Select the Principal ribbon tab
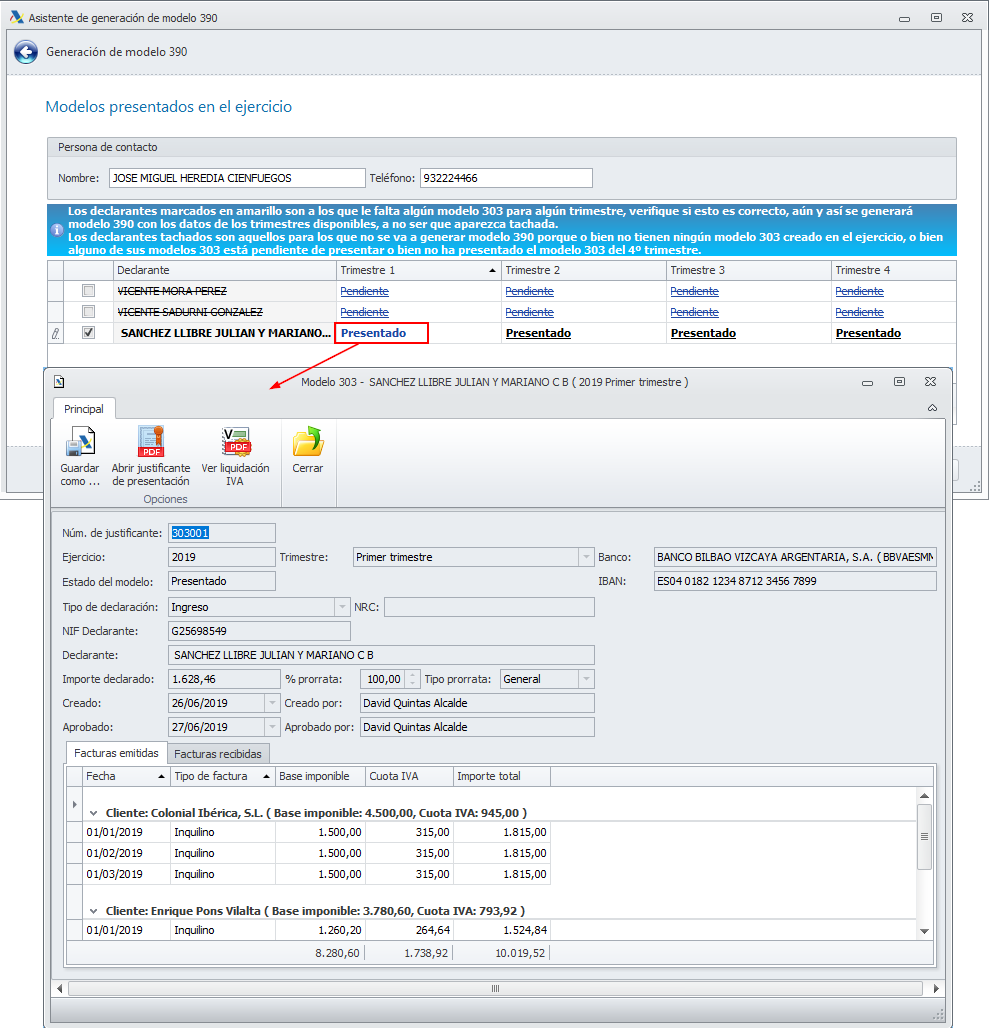This screenshot has height=1028, width=990. pos(84,408)
